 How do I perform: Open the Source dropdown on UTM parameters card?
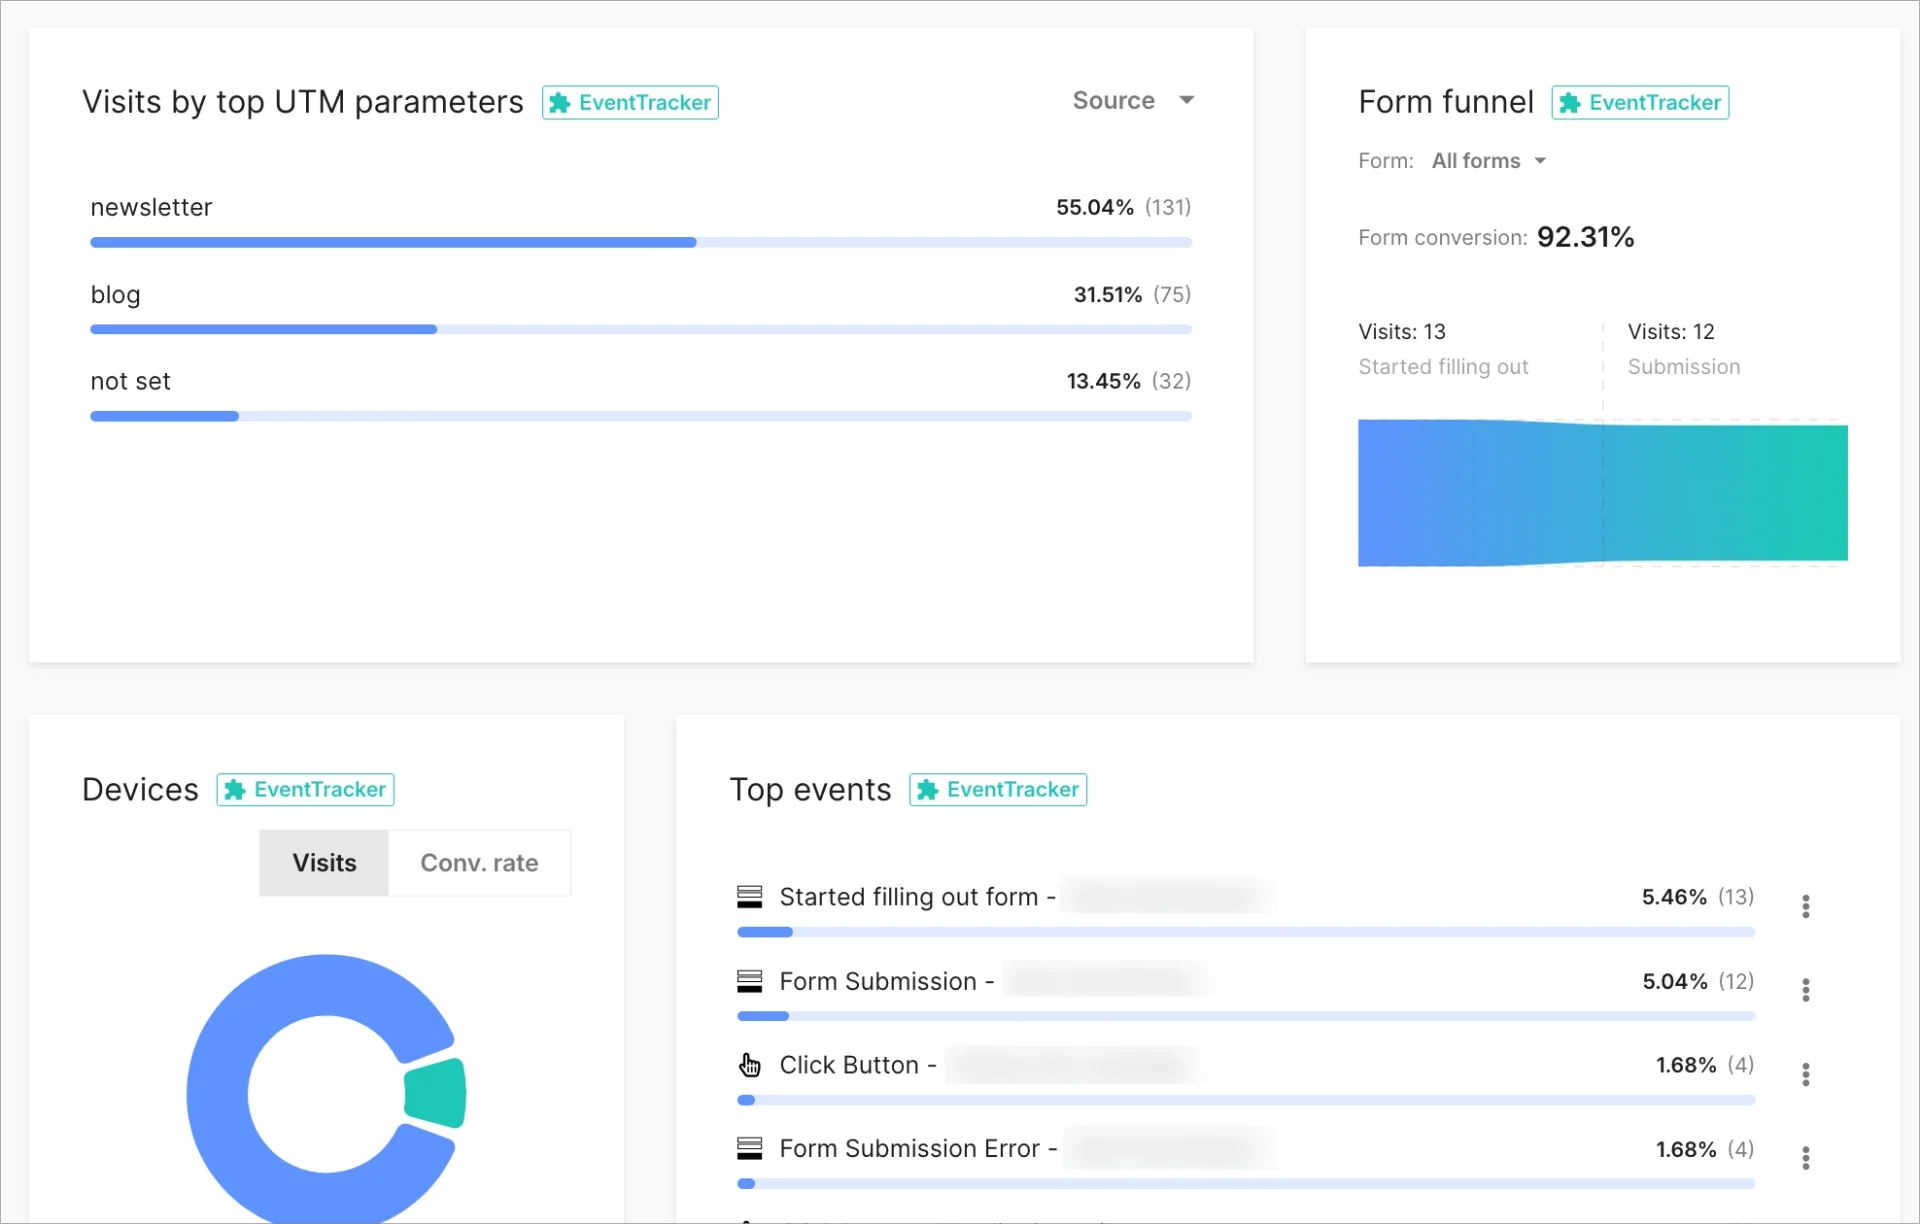[1132, 100]
